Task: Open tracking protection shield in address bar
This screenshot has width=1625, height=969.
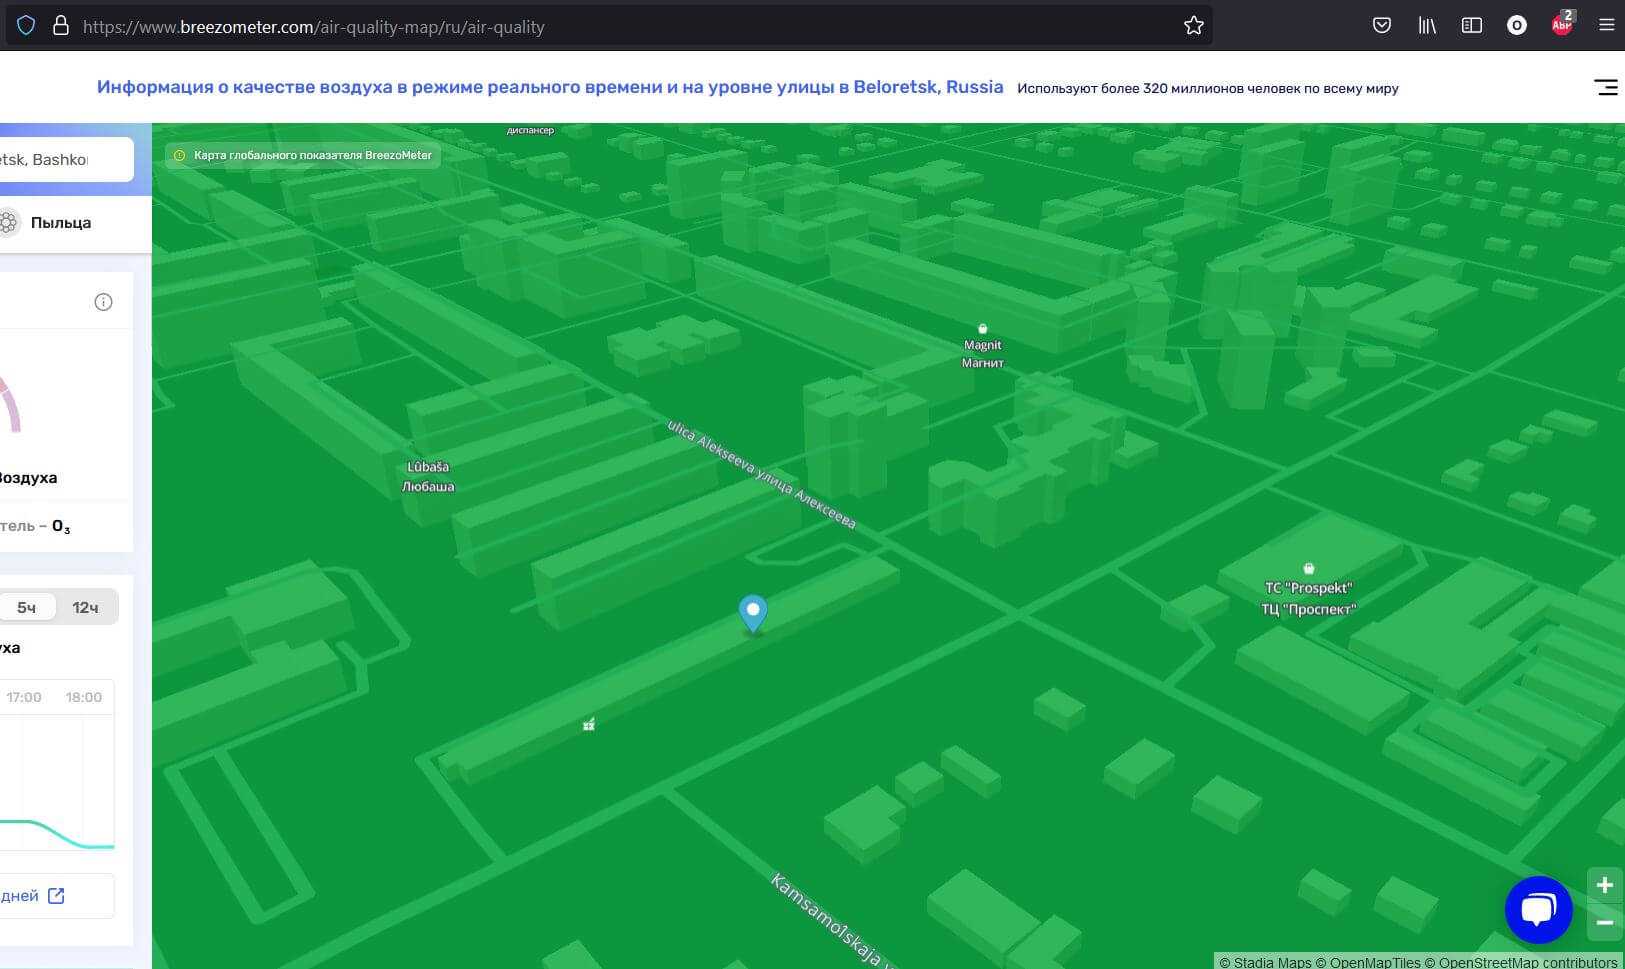Action: click(x=26, y=26)
